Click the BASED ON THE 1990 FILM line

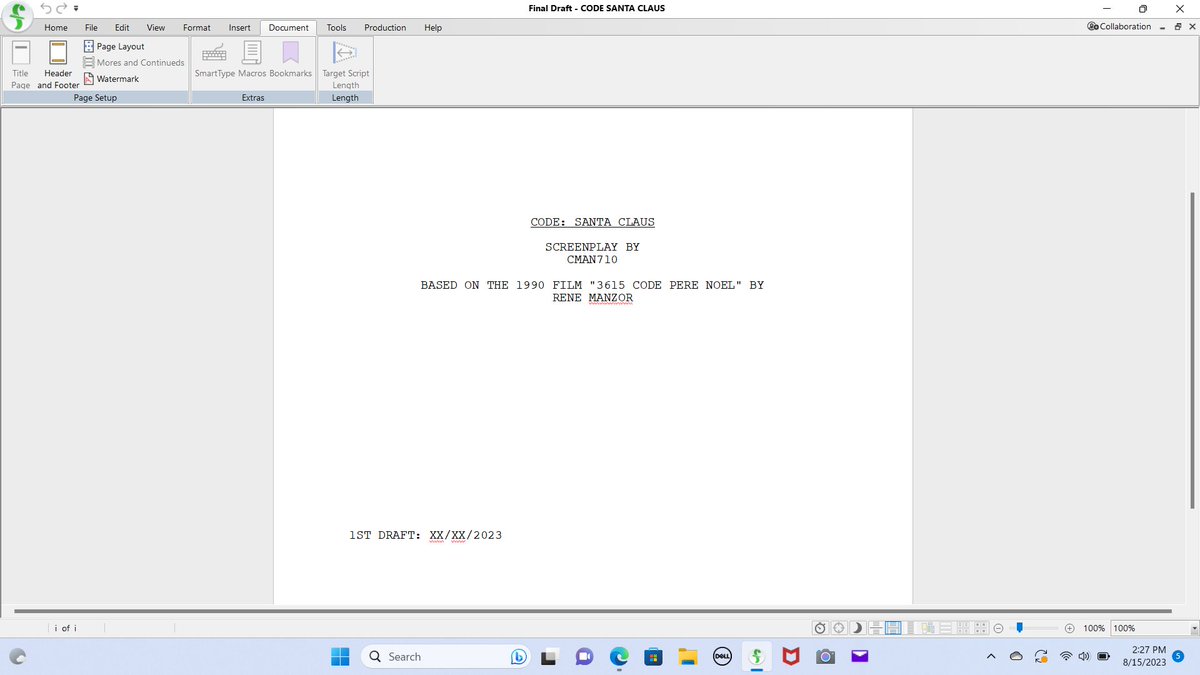(592, 285)
